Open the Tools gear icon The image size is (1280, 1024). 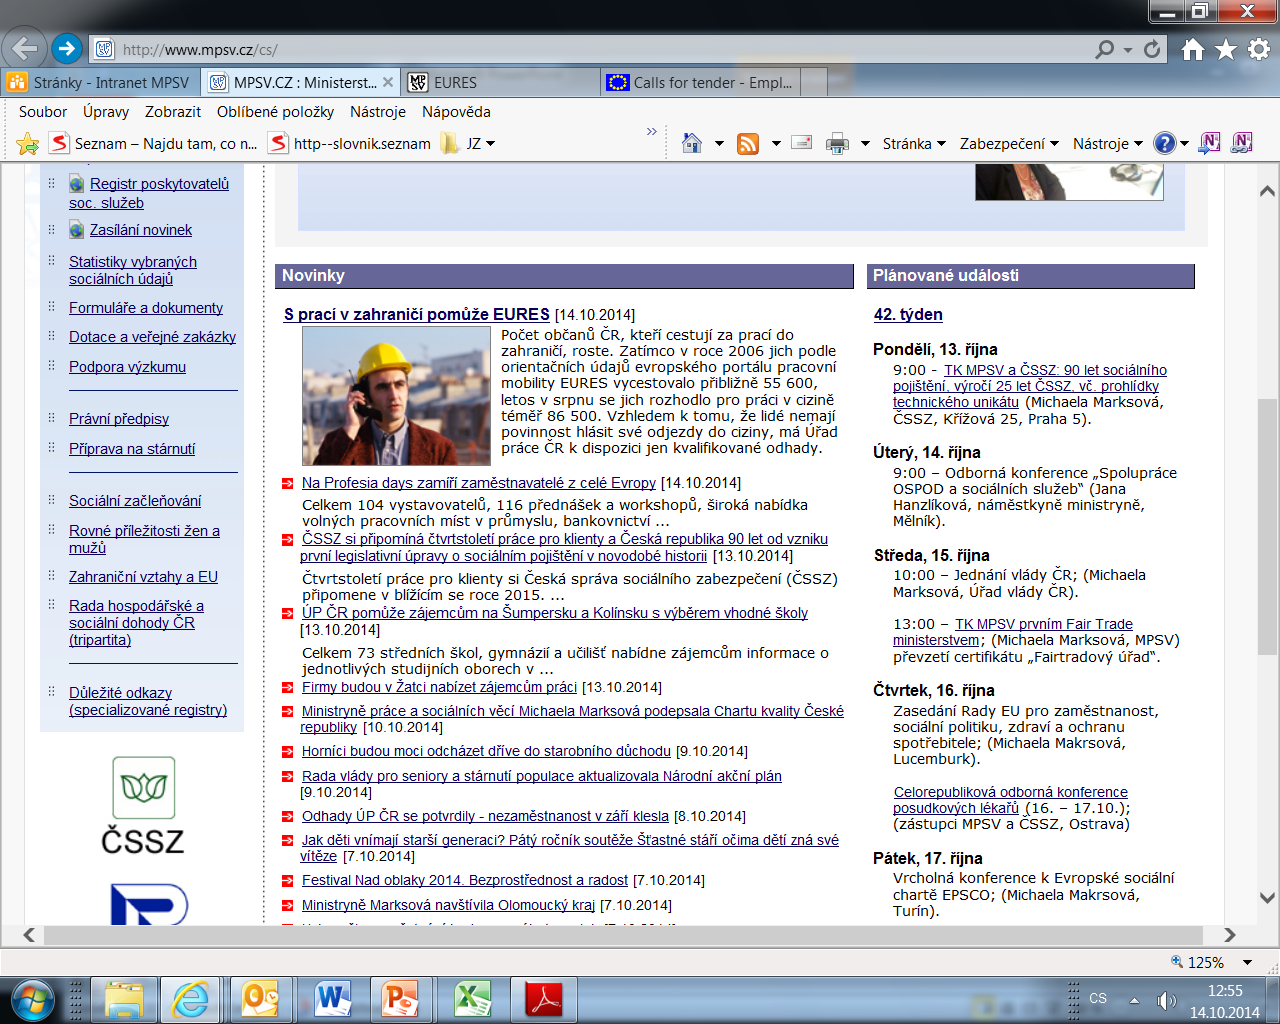[1259, 49]
